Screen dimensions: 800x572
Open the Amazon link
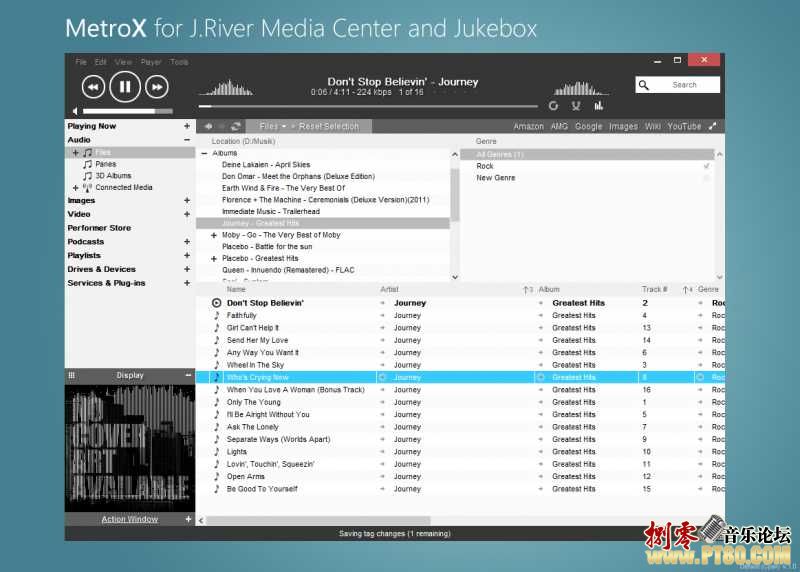[x=529, y=126]
